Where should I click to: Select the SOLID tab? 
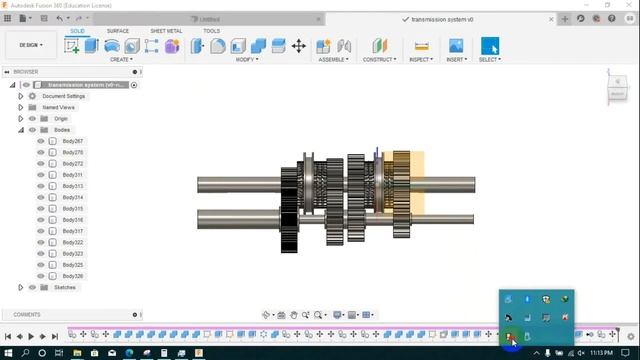(x=77, y=31)
